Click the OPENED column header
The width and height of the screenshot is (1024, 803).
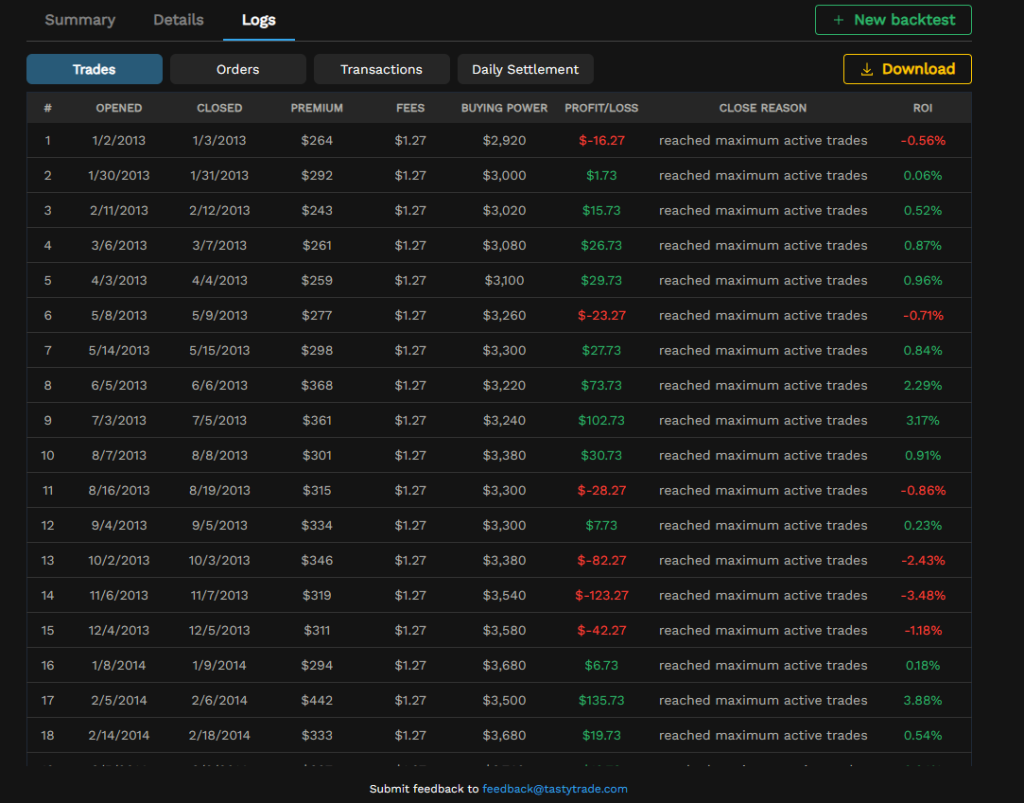[119, 108]
